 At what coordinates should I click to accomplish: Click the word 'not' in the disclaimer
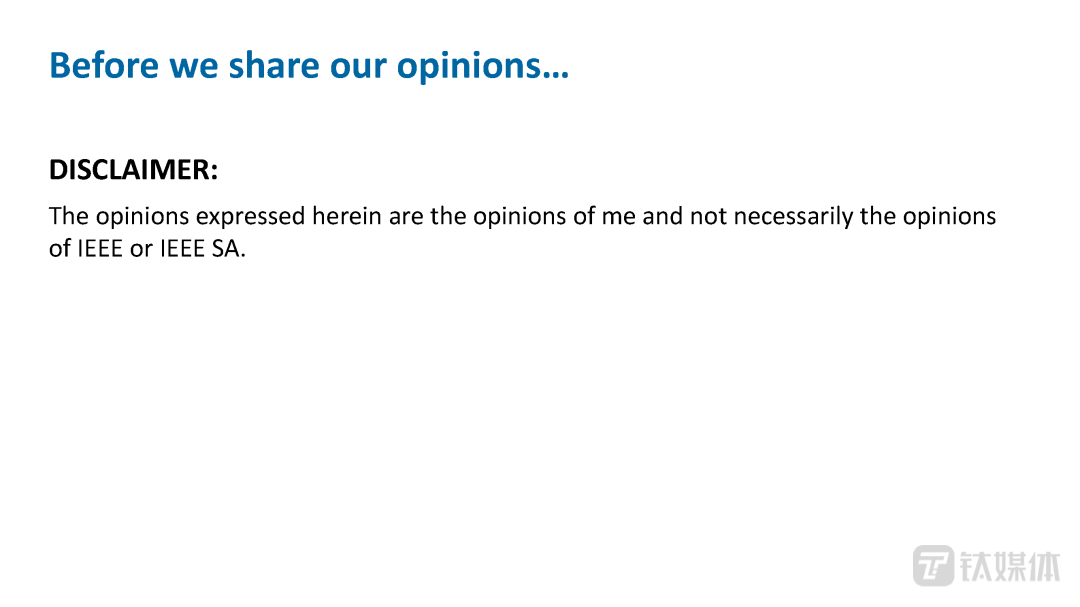tap(708, 216)
